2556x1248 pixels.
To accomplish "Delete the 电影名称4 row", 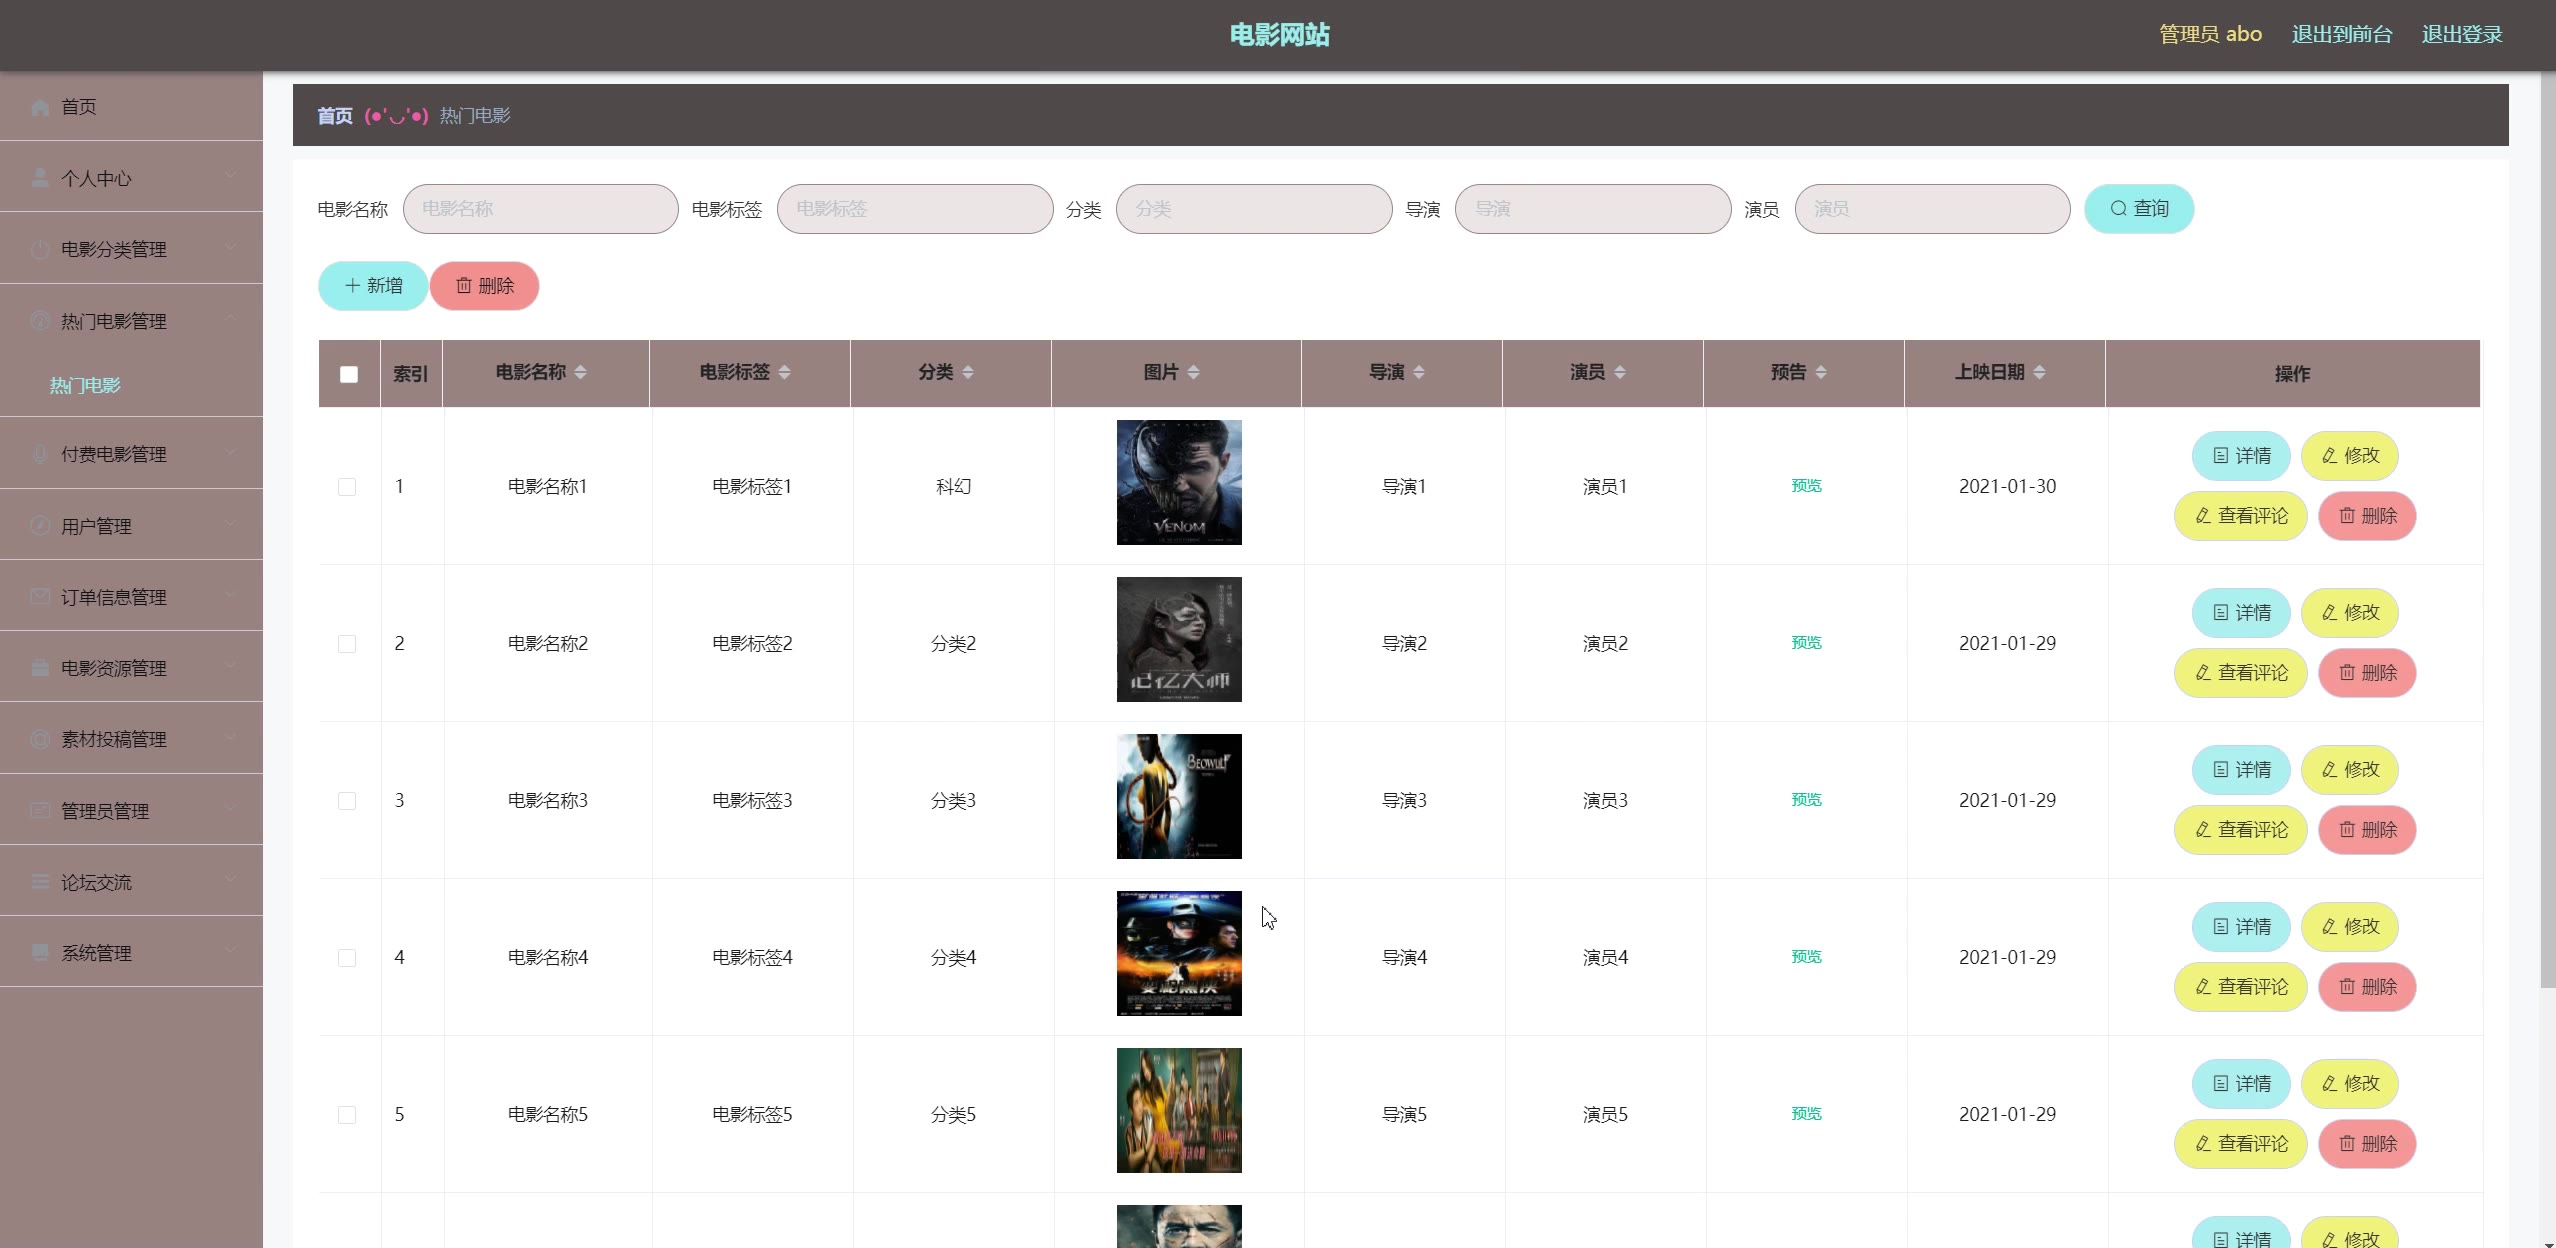I will [x=2367, y=987].
